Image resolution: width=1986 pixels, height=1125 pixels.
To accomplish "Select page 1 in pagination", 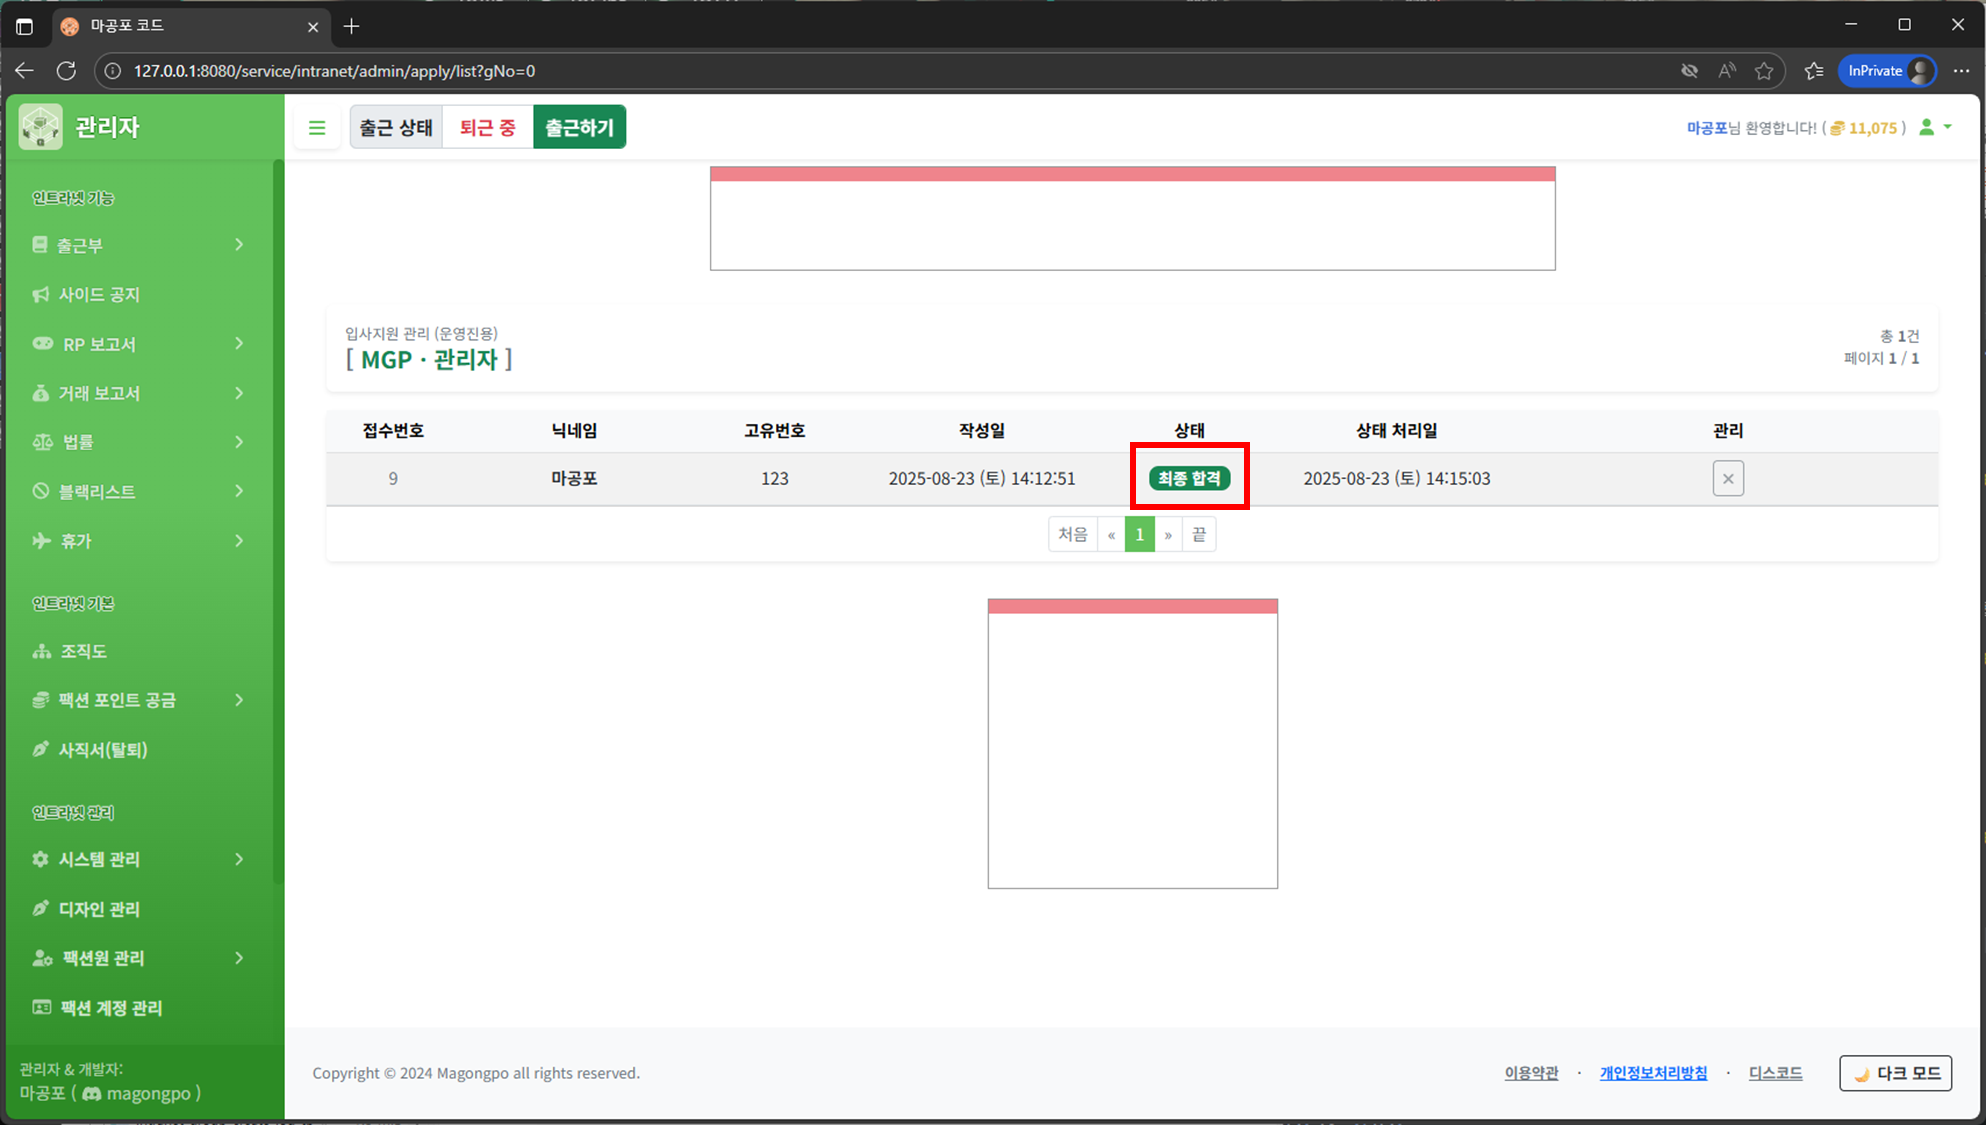I will tap(1139, 535).
